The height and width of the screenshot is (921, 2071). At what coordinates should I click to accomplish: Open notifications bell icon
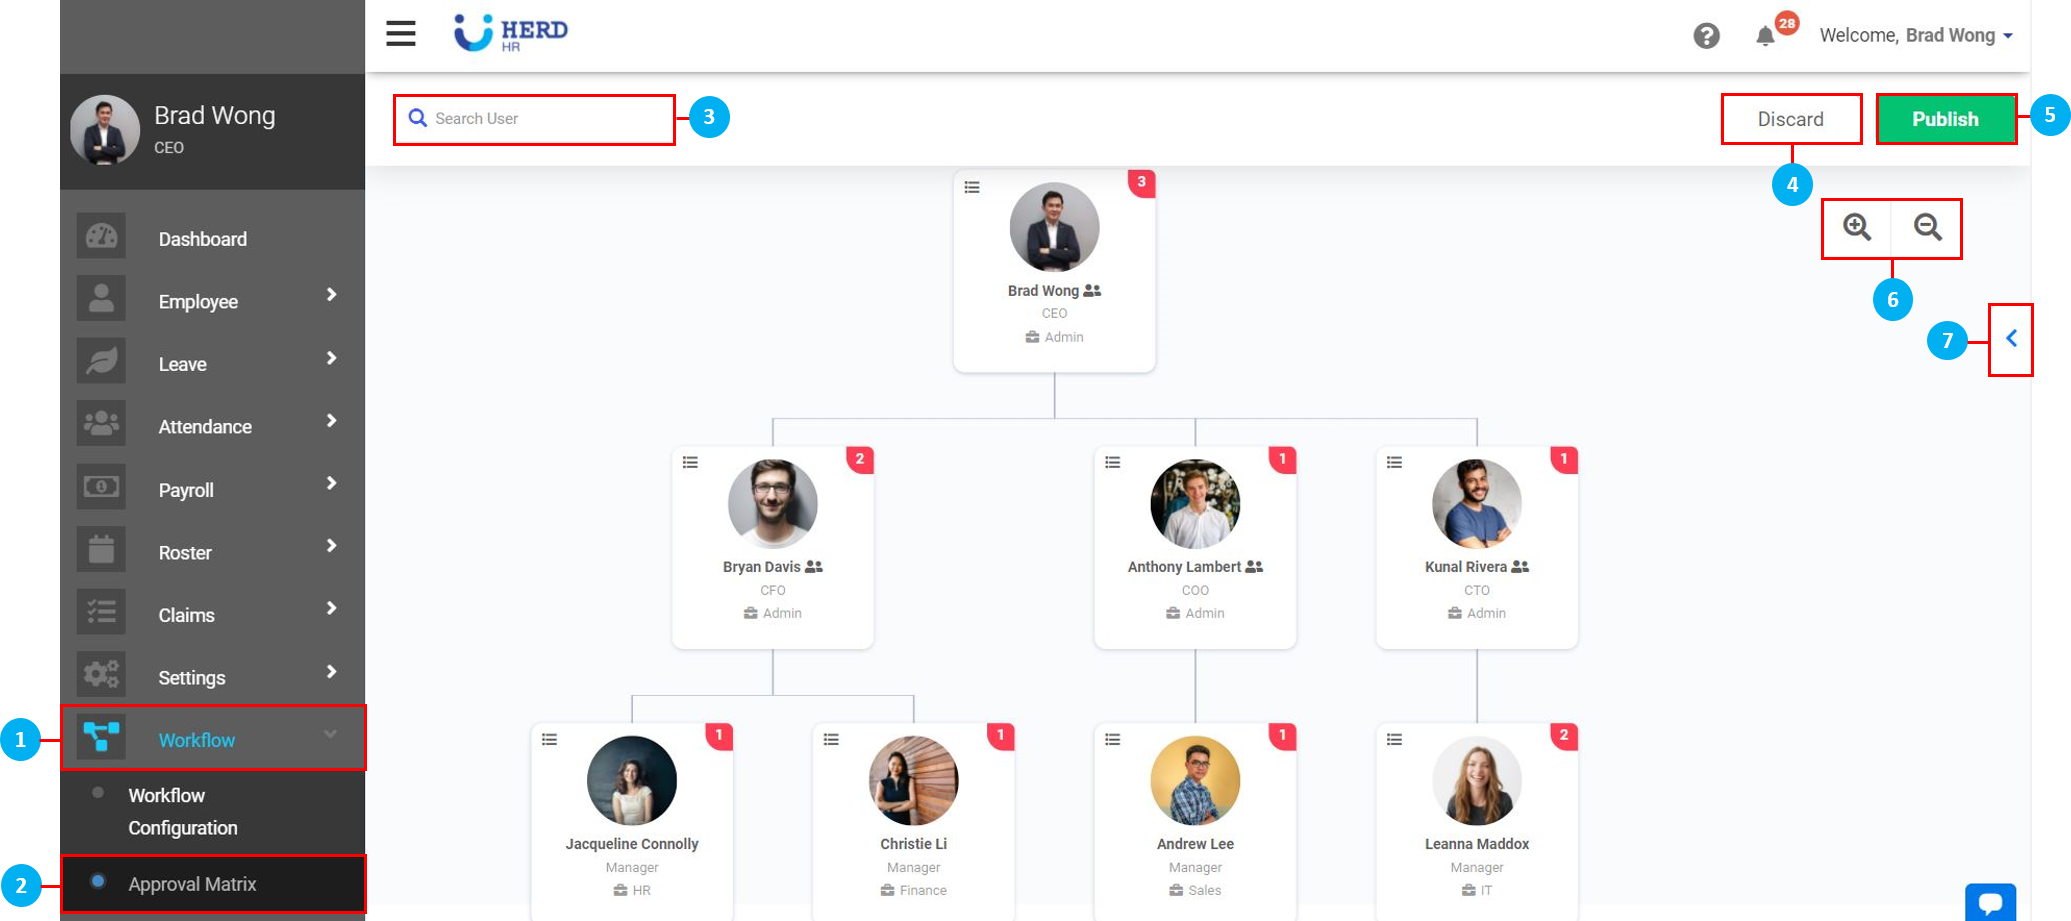(x=1766, y=36)
